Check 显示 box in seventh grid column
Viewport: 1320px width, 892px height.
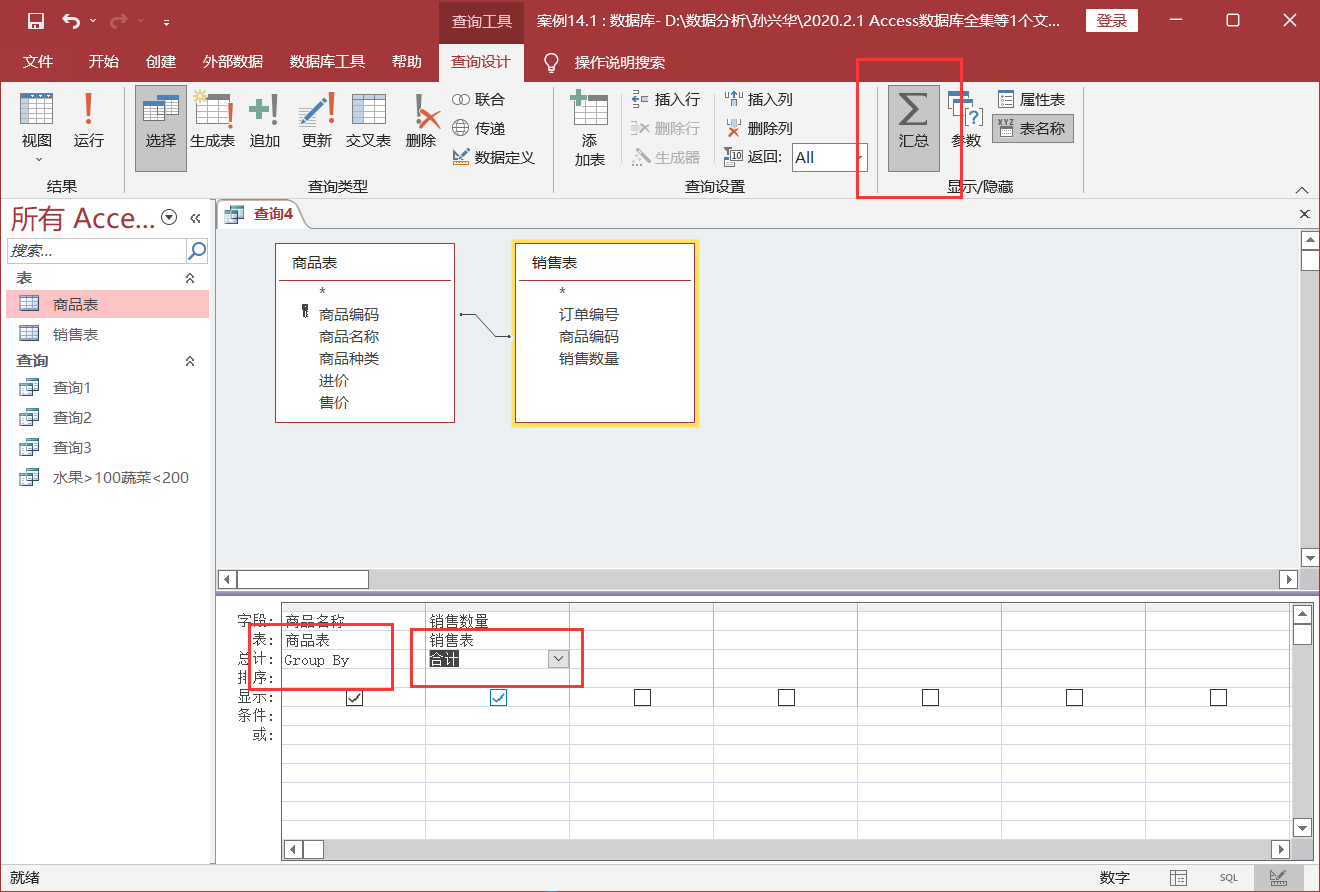[x=1218, y=698]
